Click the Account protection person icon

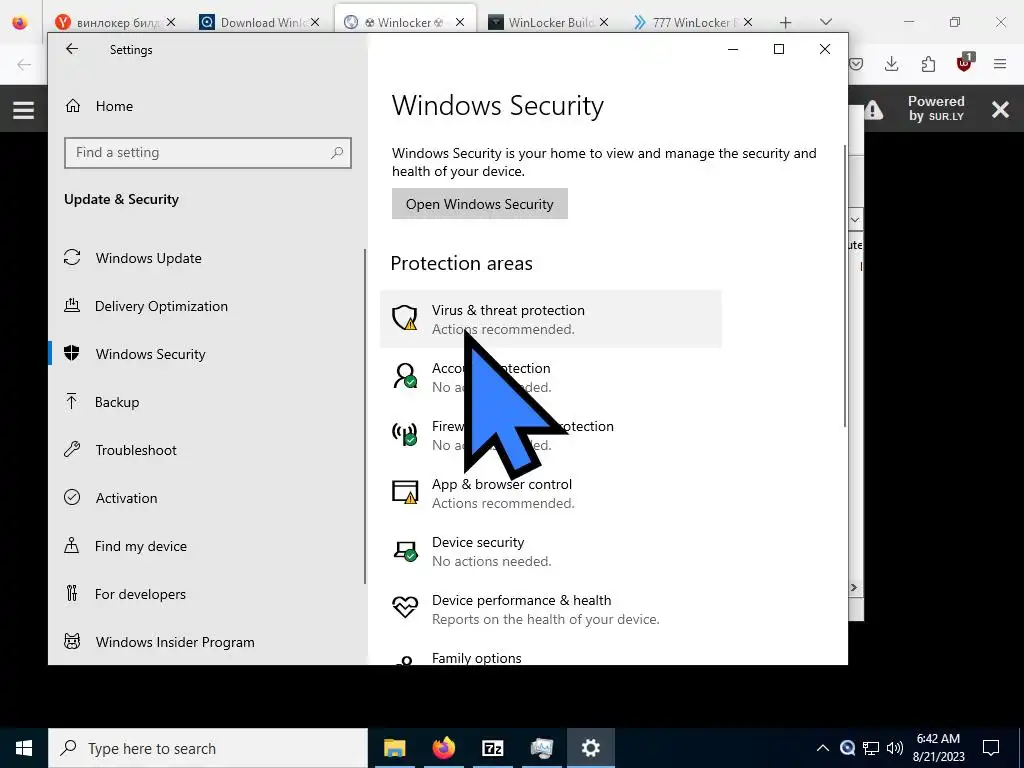tap(405, 376)
